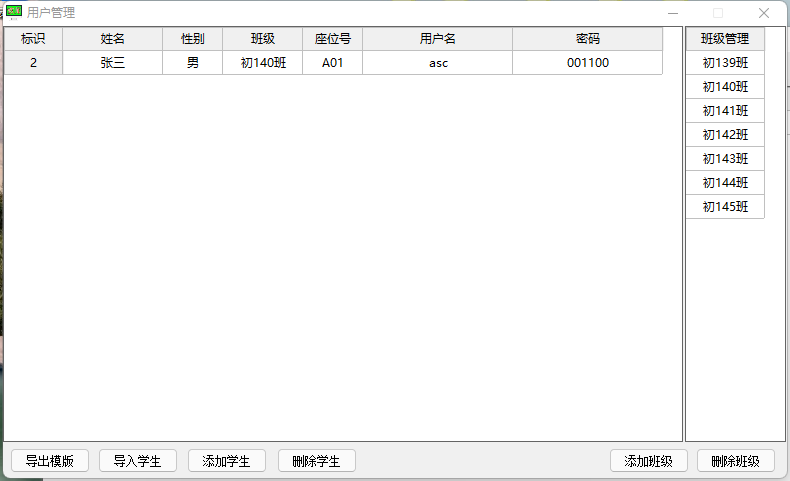This screenshot has height=481, width=790.
Task: Click the 座位号 column header
Action: [333, 39]
